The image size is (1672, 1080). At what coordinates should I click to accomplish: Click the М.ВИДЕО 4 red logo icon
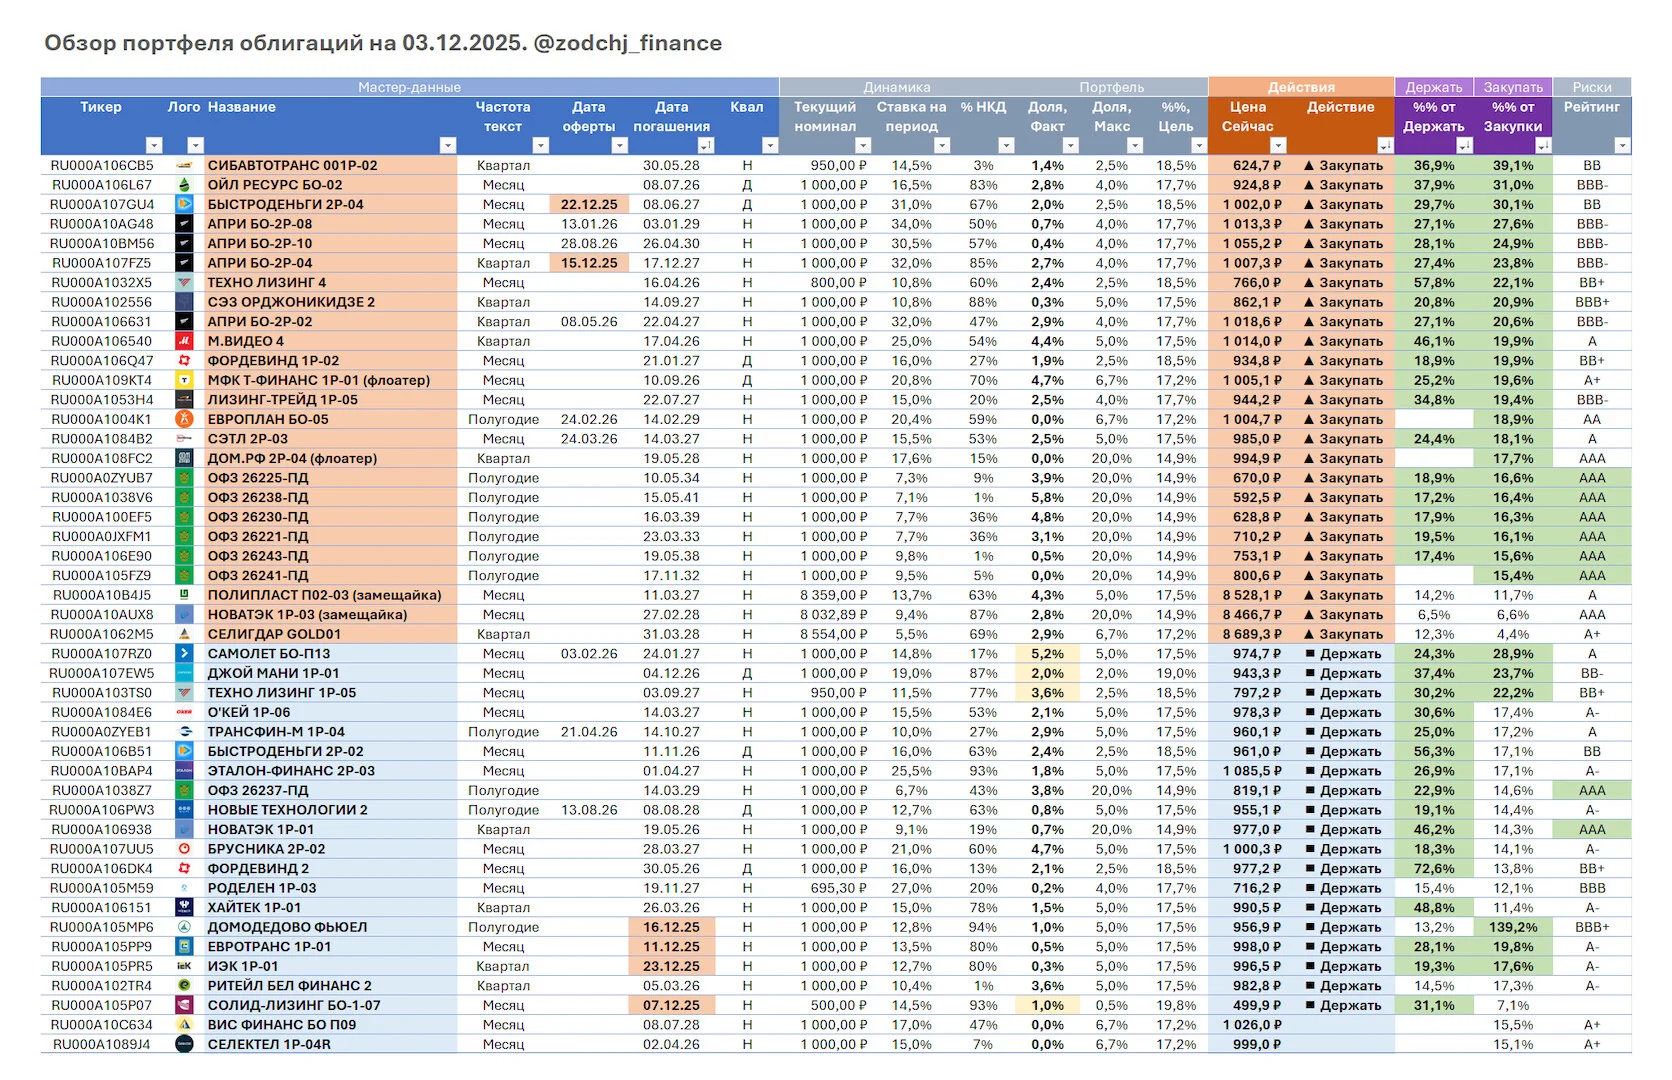[x=184, y=341]
